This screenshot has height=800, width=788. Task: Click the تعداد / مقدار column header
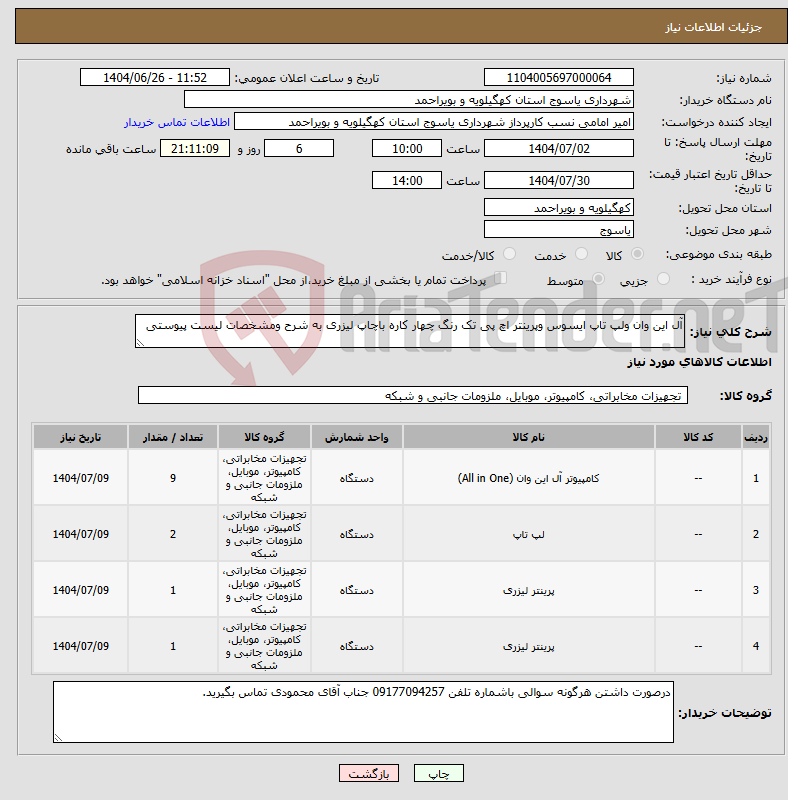[x=173, y=437]
